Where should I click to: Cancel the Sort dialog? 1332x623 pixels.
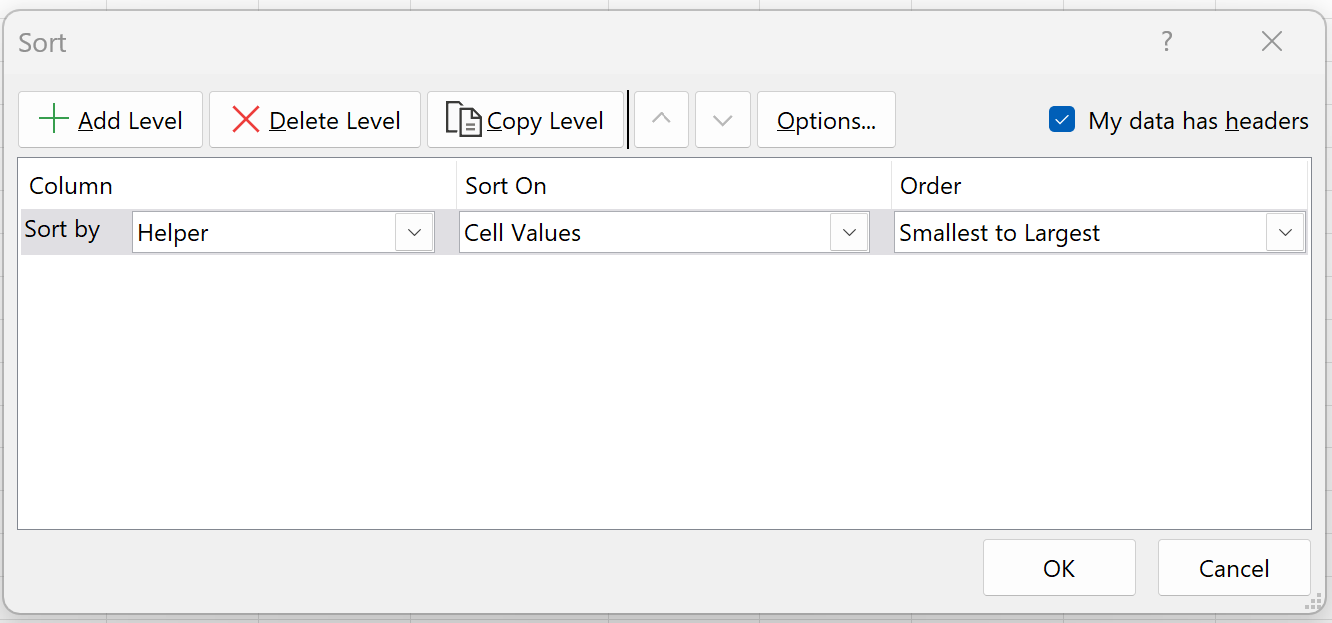[1234, 568]
